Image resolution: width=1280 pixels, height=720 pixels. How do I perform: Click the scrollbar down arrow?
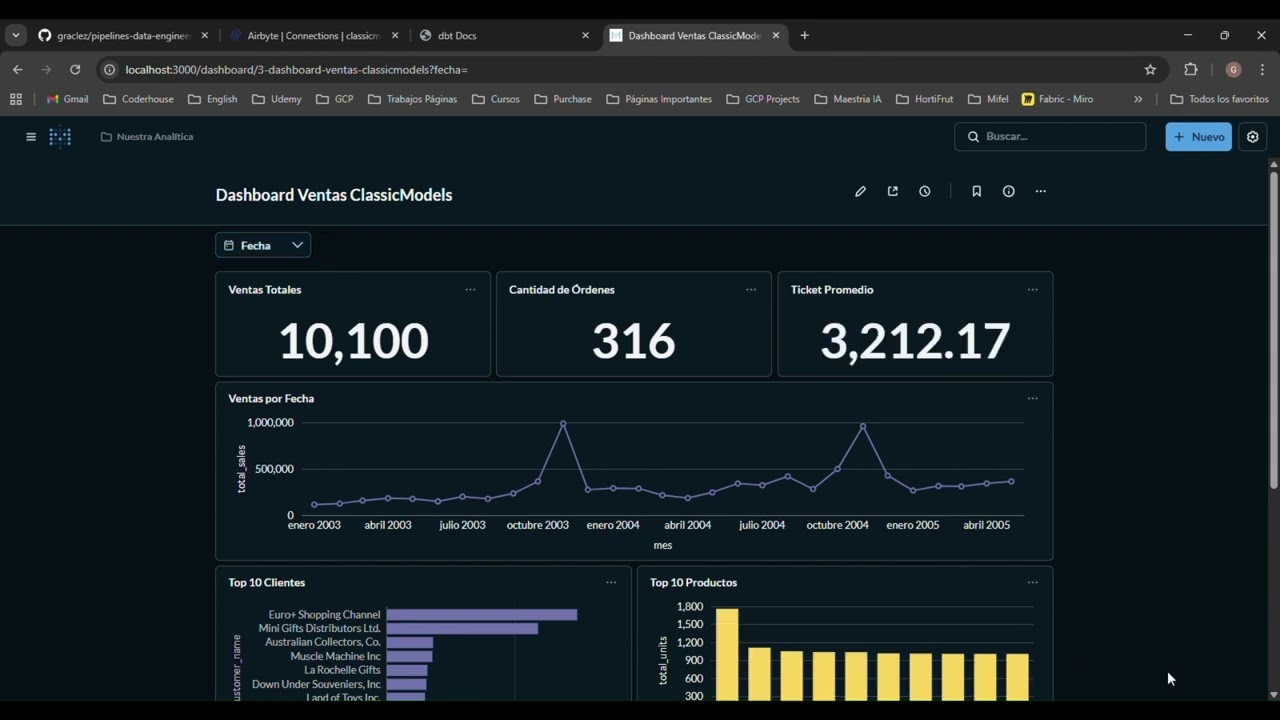tap(1273, 695)
